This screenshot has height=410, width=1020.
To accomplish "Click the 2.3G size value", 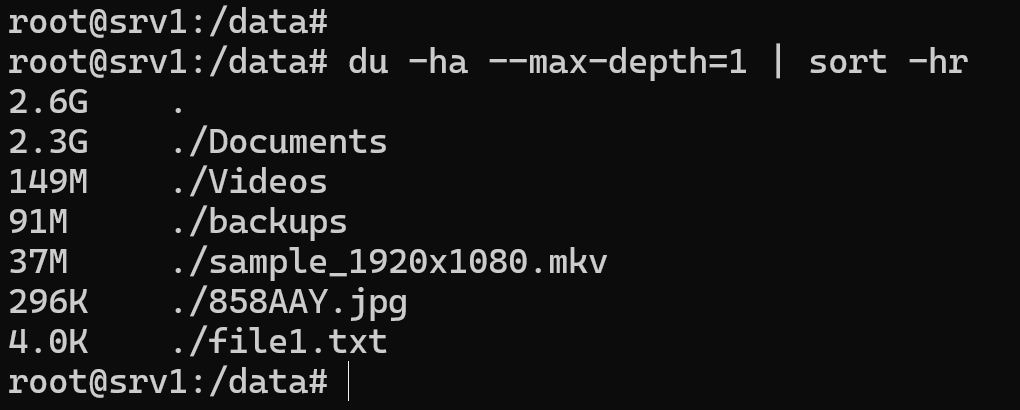I will point(48,142).
